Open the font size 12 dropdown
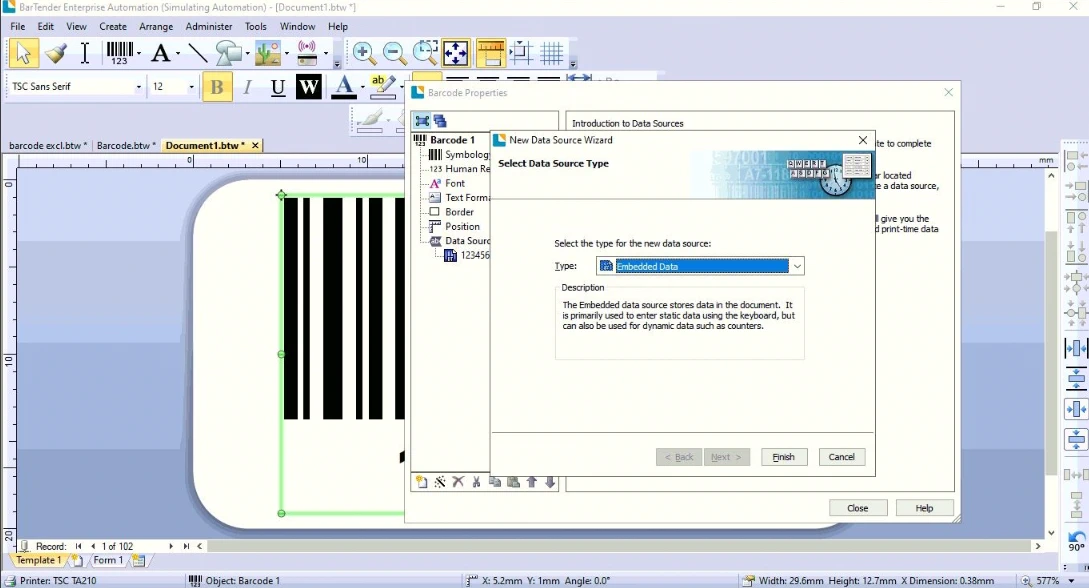Screen dimensions: 1089x588 click(x=191, y=87)
